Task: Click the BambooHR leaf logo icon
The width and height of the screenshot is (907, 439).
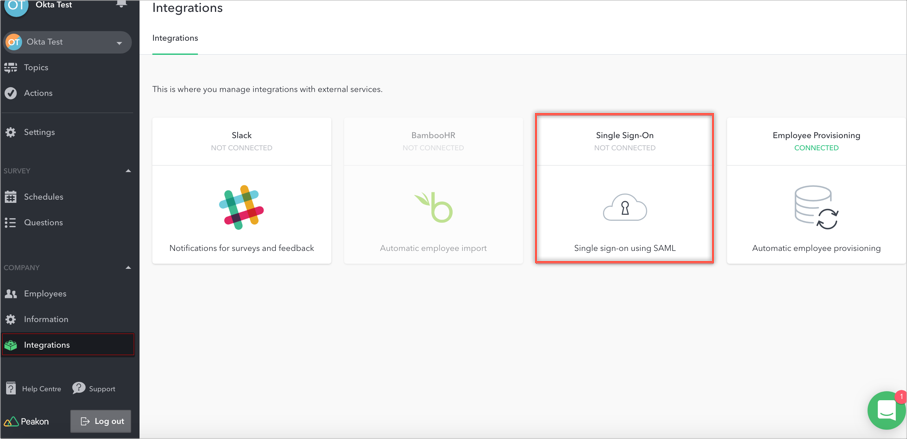Action: (x=433, y=207)
